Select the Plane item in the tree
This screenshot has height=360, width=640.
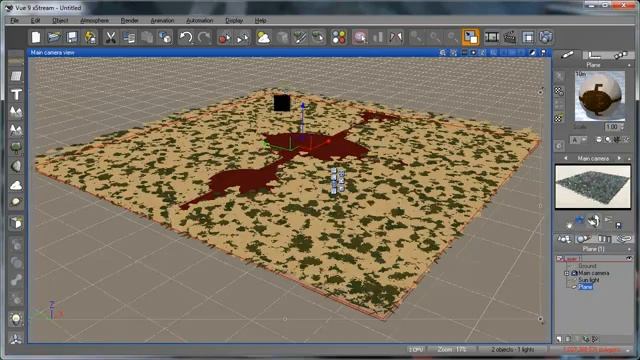(585, 287)
